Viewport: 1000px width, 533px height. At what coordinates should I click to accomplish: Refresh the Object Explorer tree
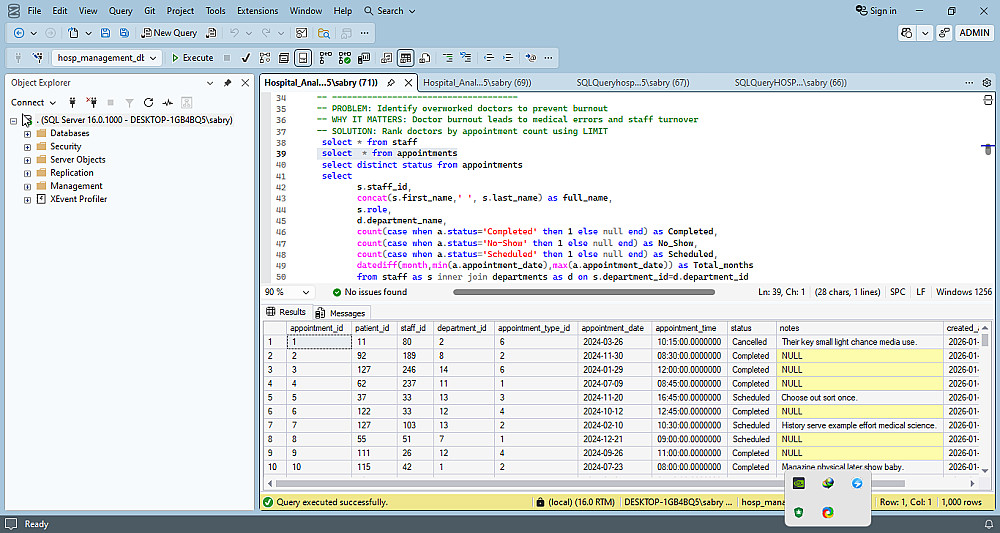148,102
